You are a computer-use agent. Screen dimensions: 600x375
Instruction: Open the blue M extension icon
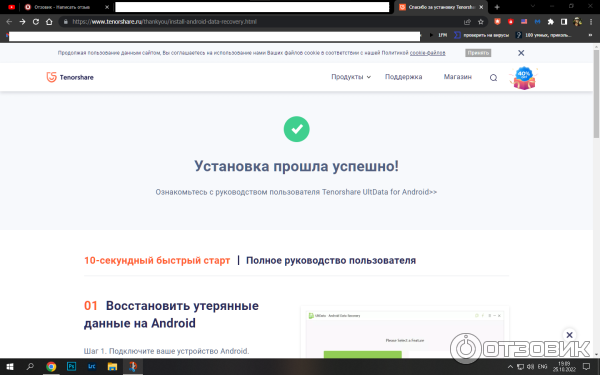coord(537,22)
